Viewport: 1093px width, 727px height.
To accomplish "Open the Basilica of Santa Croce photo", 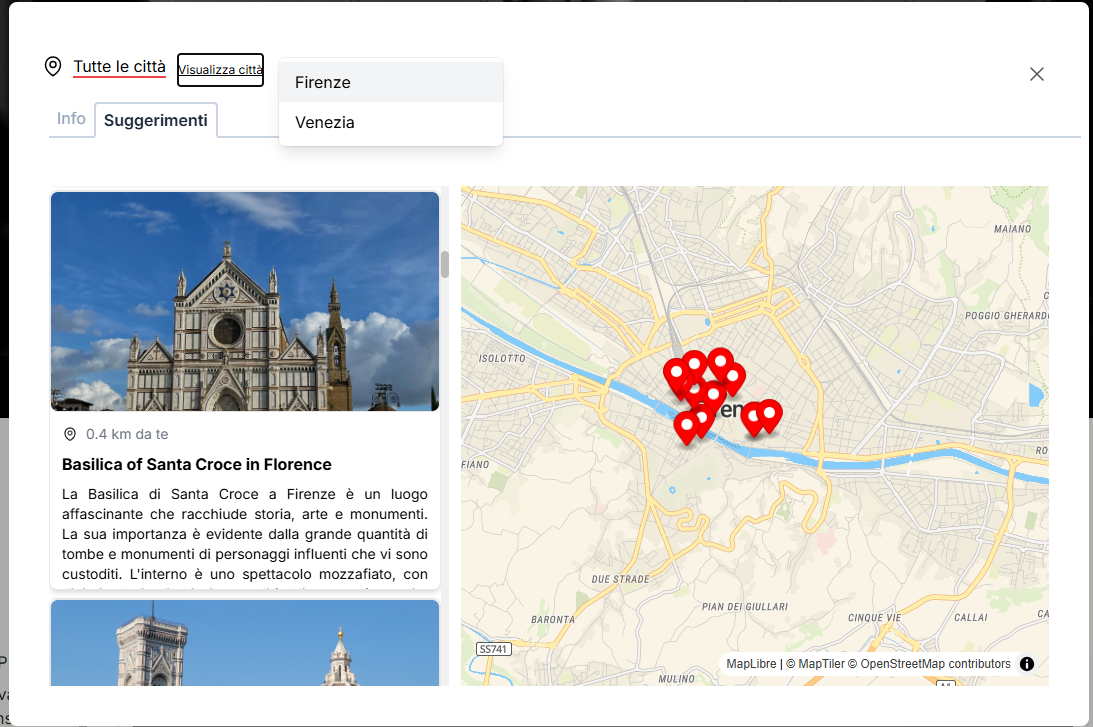I will [x=245, y=301].
